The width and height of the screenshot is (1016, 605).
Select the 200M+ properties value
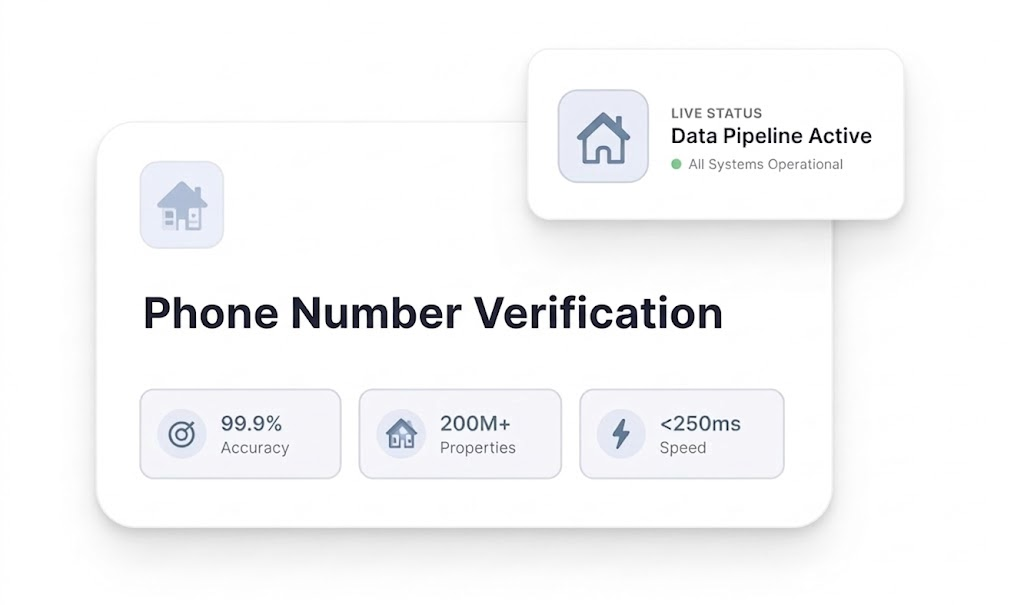[x=475, y=423]
